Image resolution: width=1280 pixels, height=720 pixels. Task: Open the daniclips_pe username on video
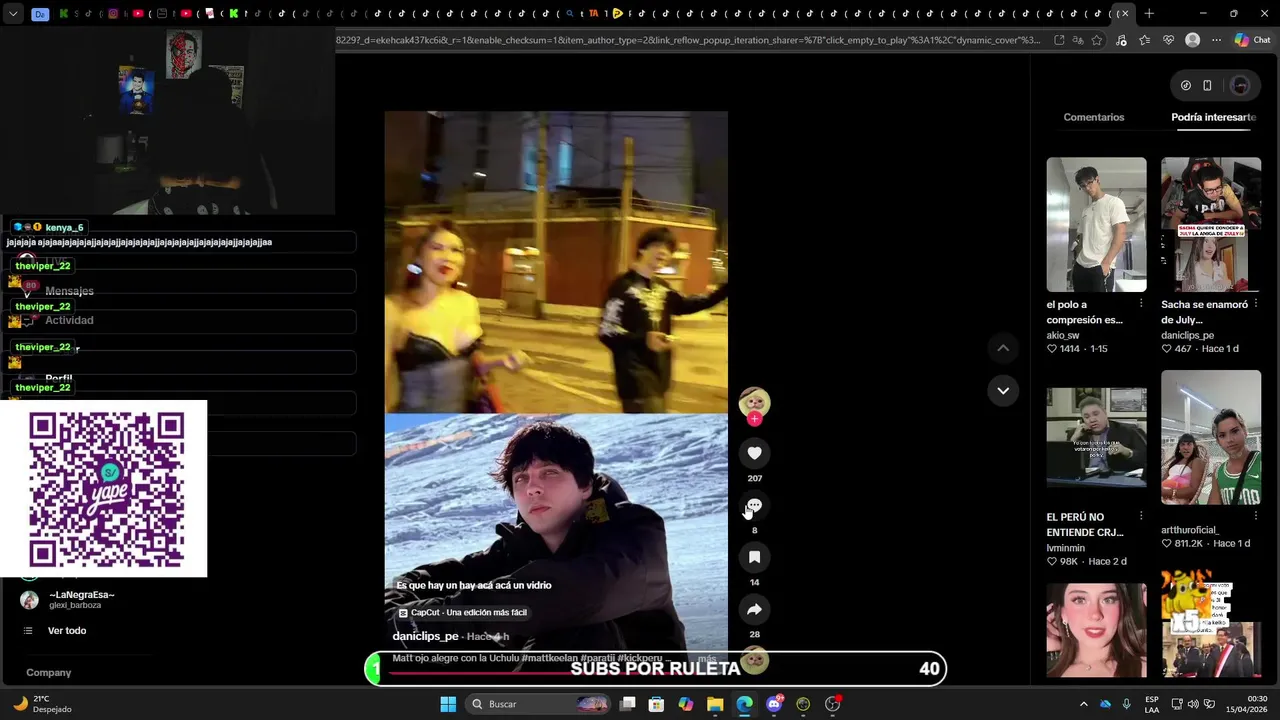(x=425, y=636)
